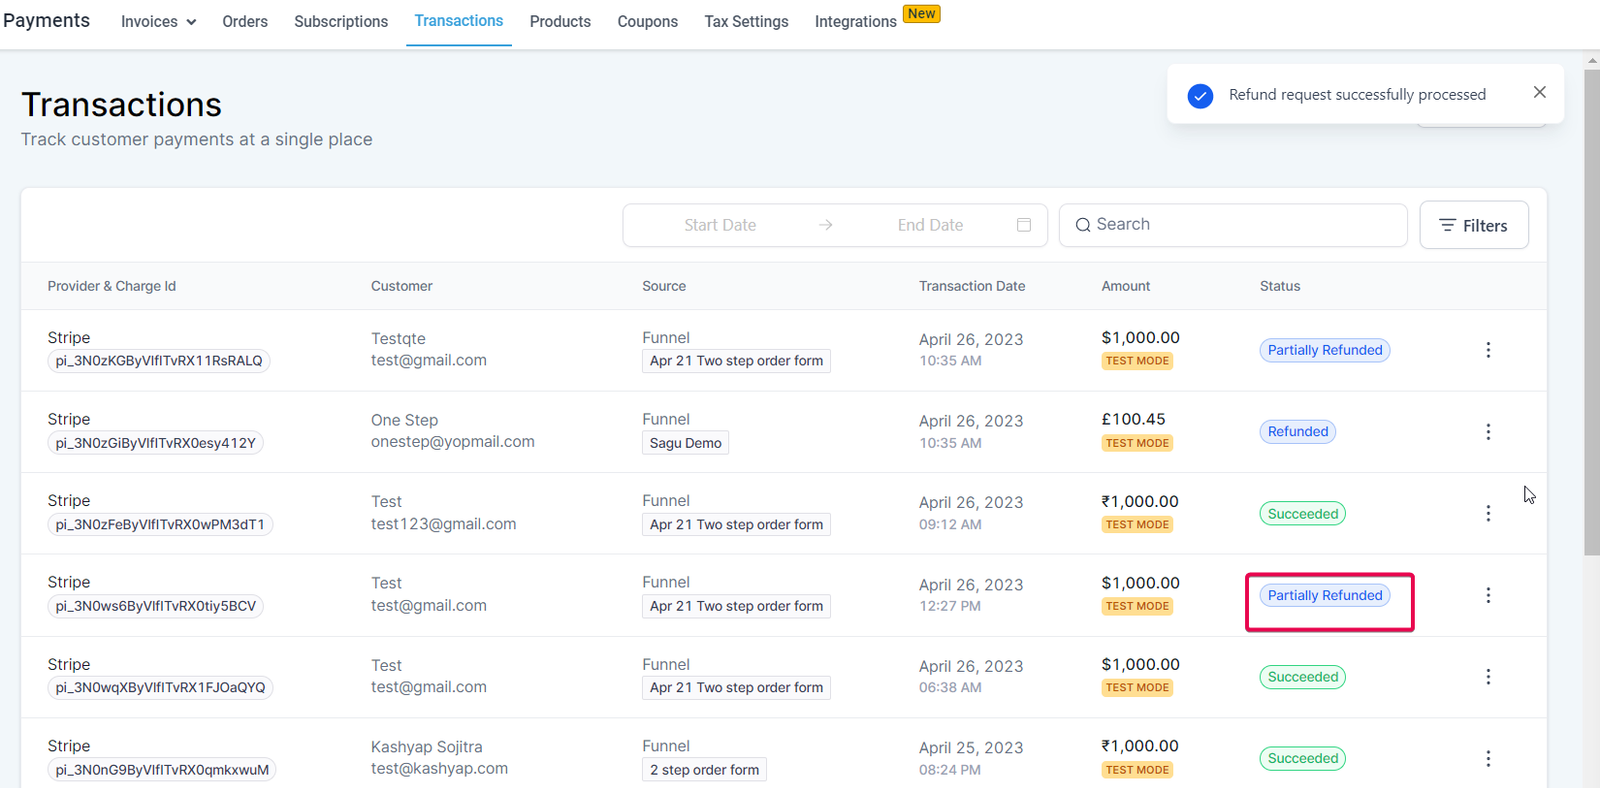Open actions menu for 12:27 PM transaction
The height and width of the screenshot is (788, 1600).
coord(1488,595)
